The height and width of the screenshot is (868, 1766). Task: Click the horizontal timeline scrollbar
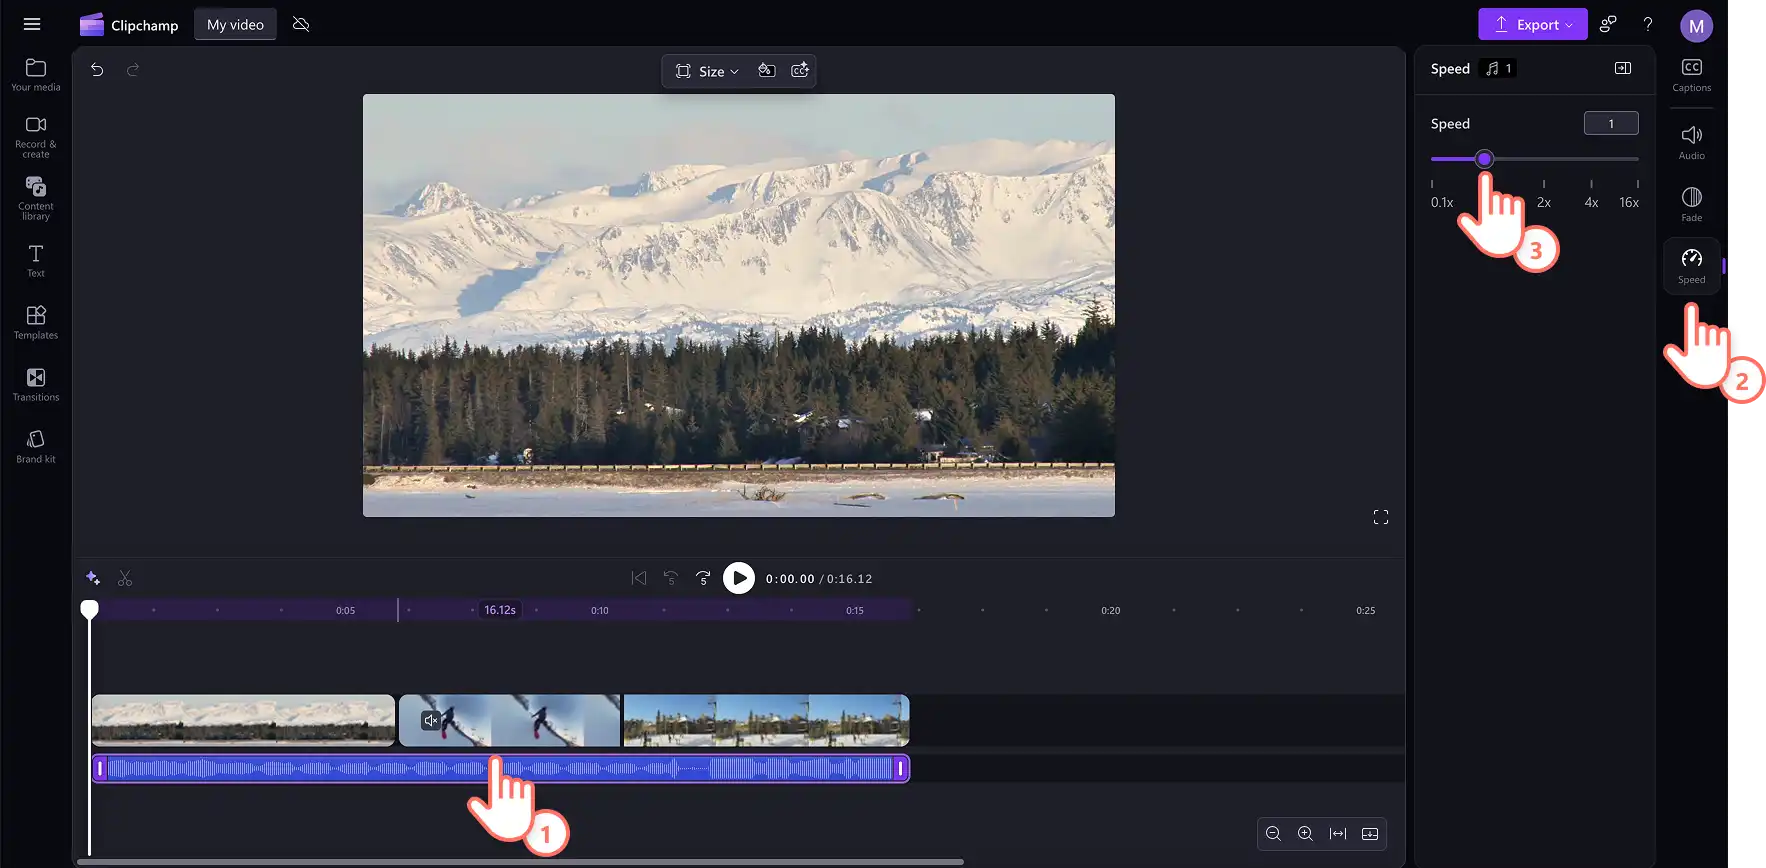[x=520, y=861]
